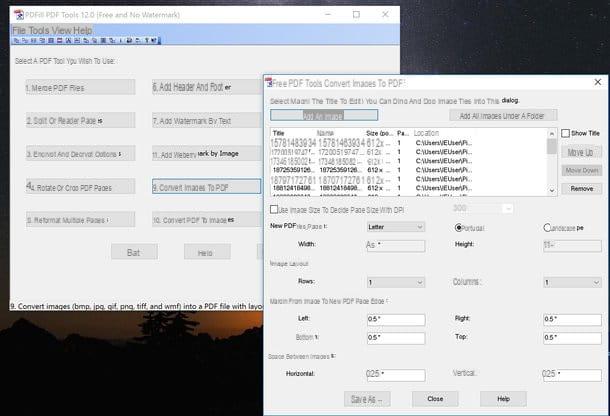610x416 pixels.
Task: Select the image row starting 17346185
Action: tap(408, 161)
